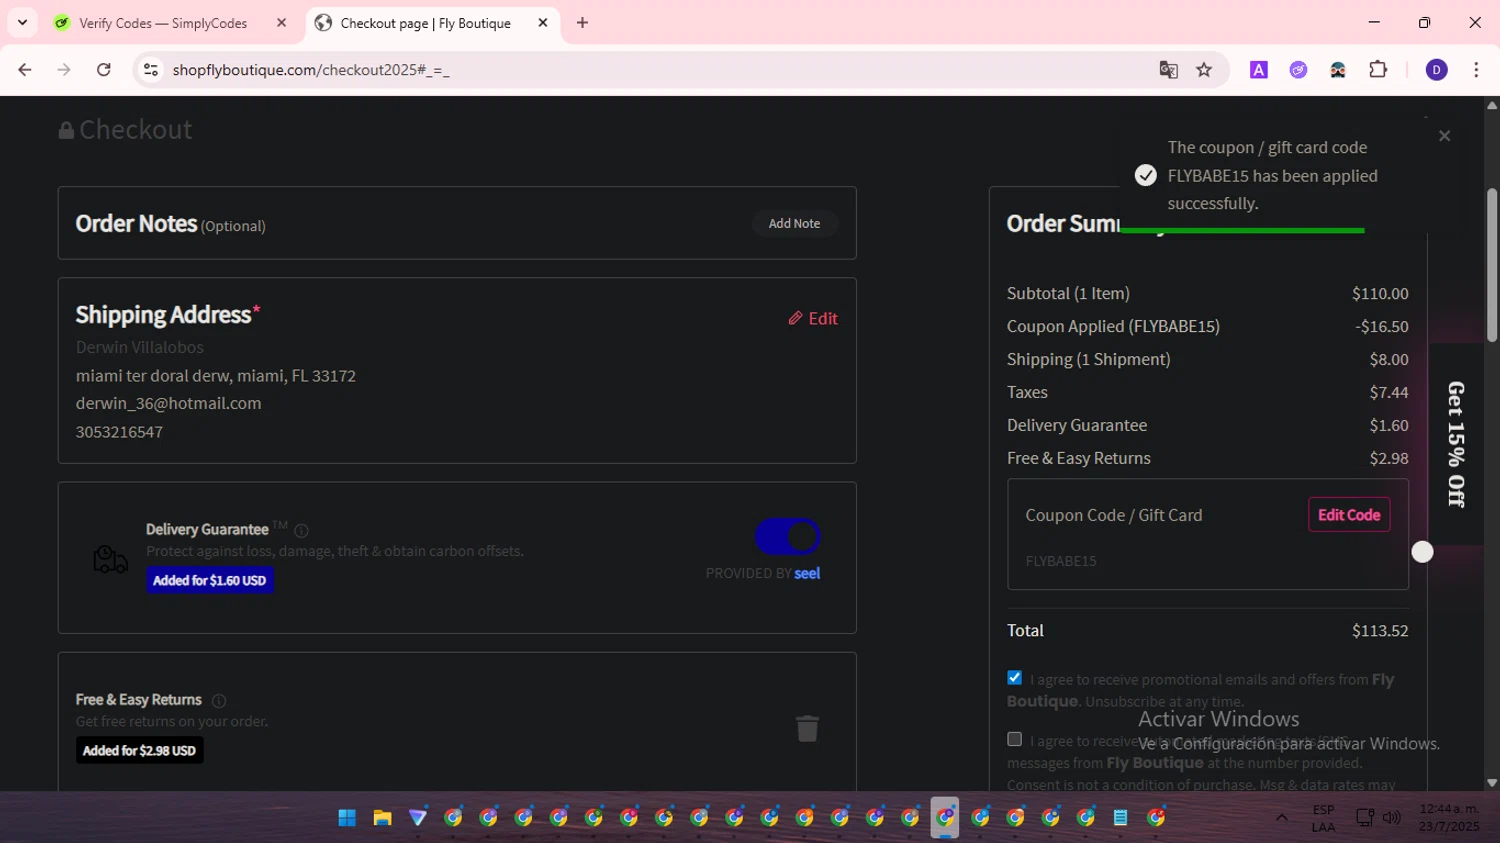Click Added for $1.60 USD badge
Screen dimensions: 1500x843
click(210, 580)
